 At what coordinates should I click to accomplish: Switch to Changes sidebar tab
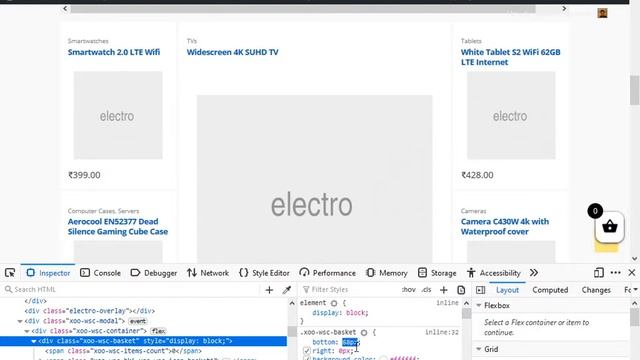[x=596, y=290]
